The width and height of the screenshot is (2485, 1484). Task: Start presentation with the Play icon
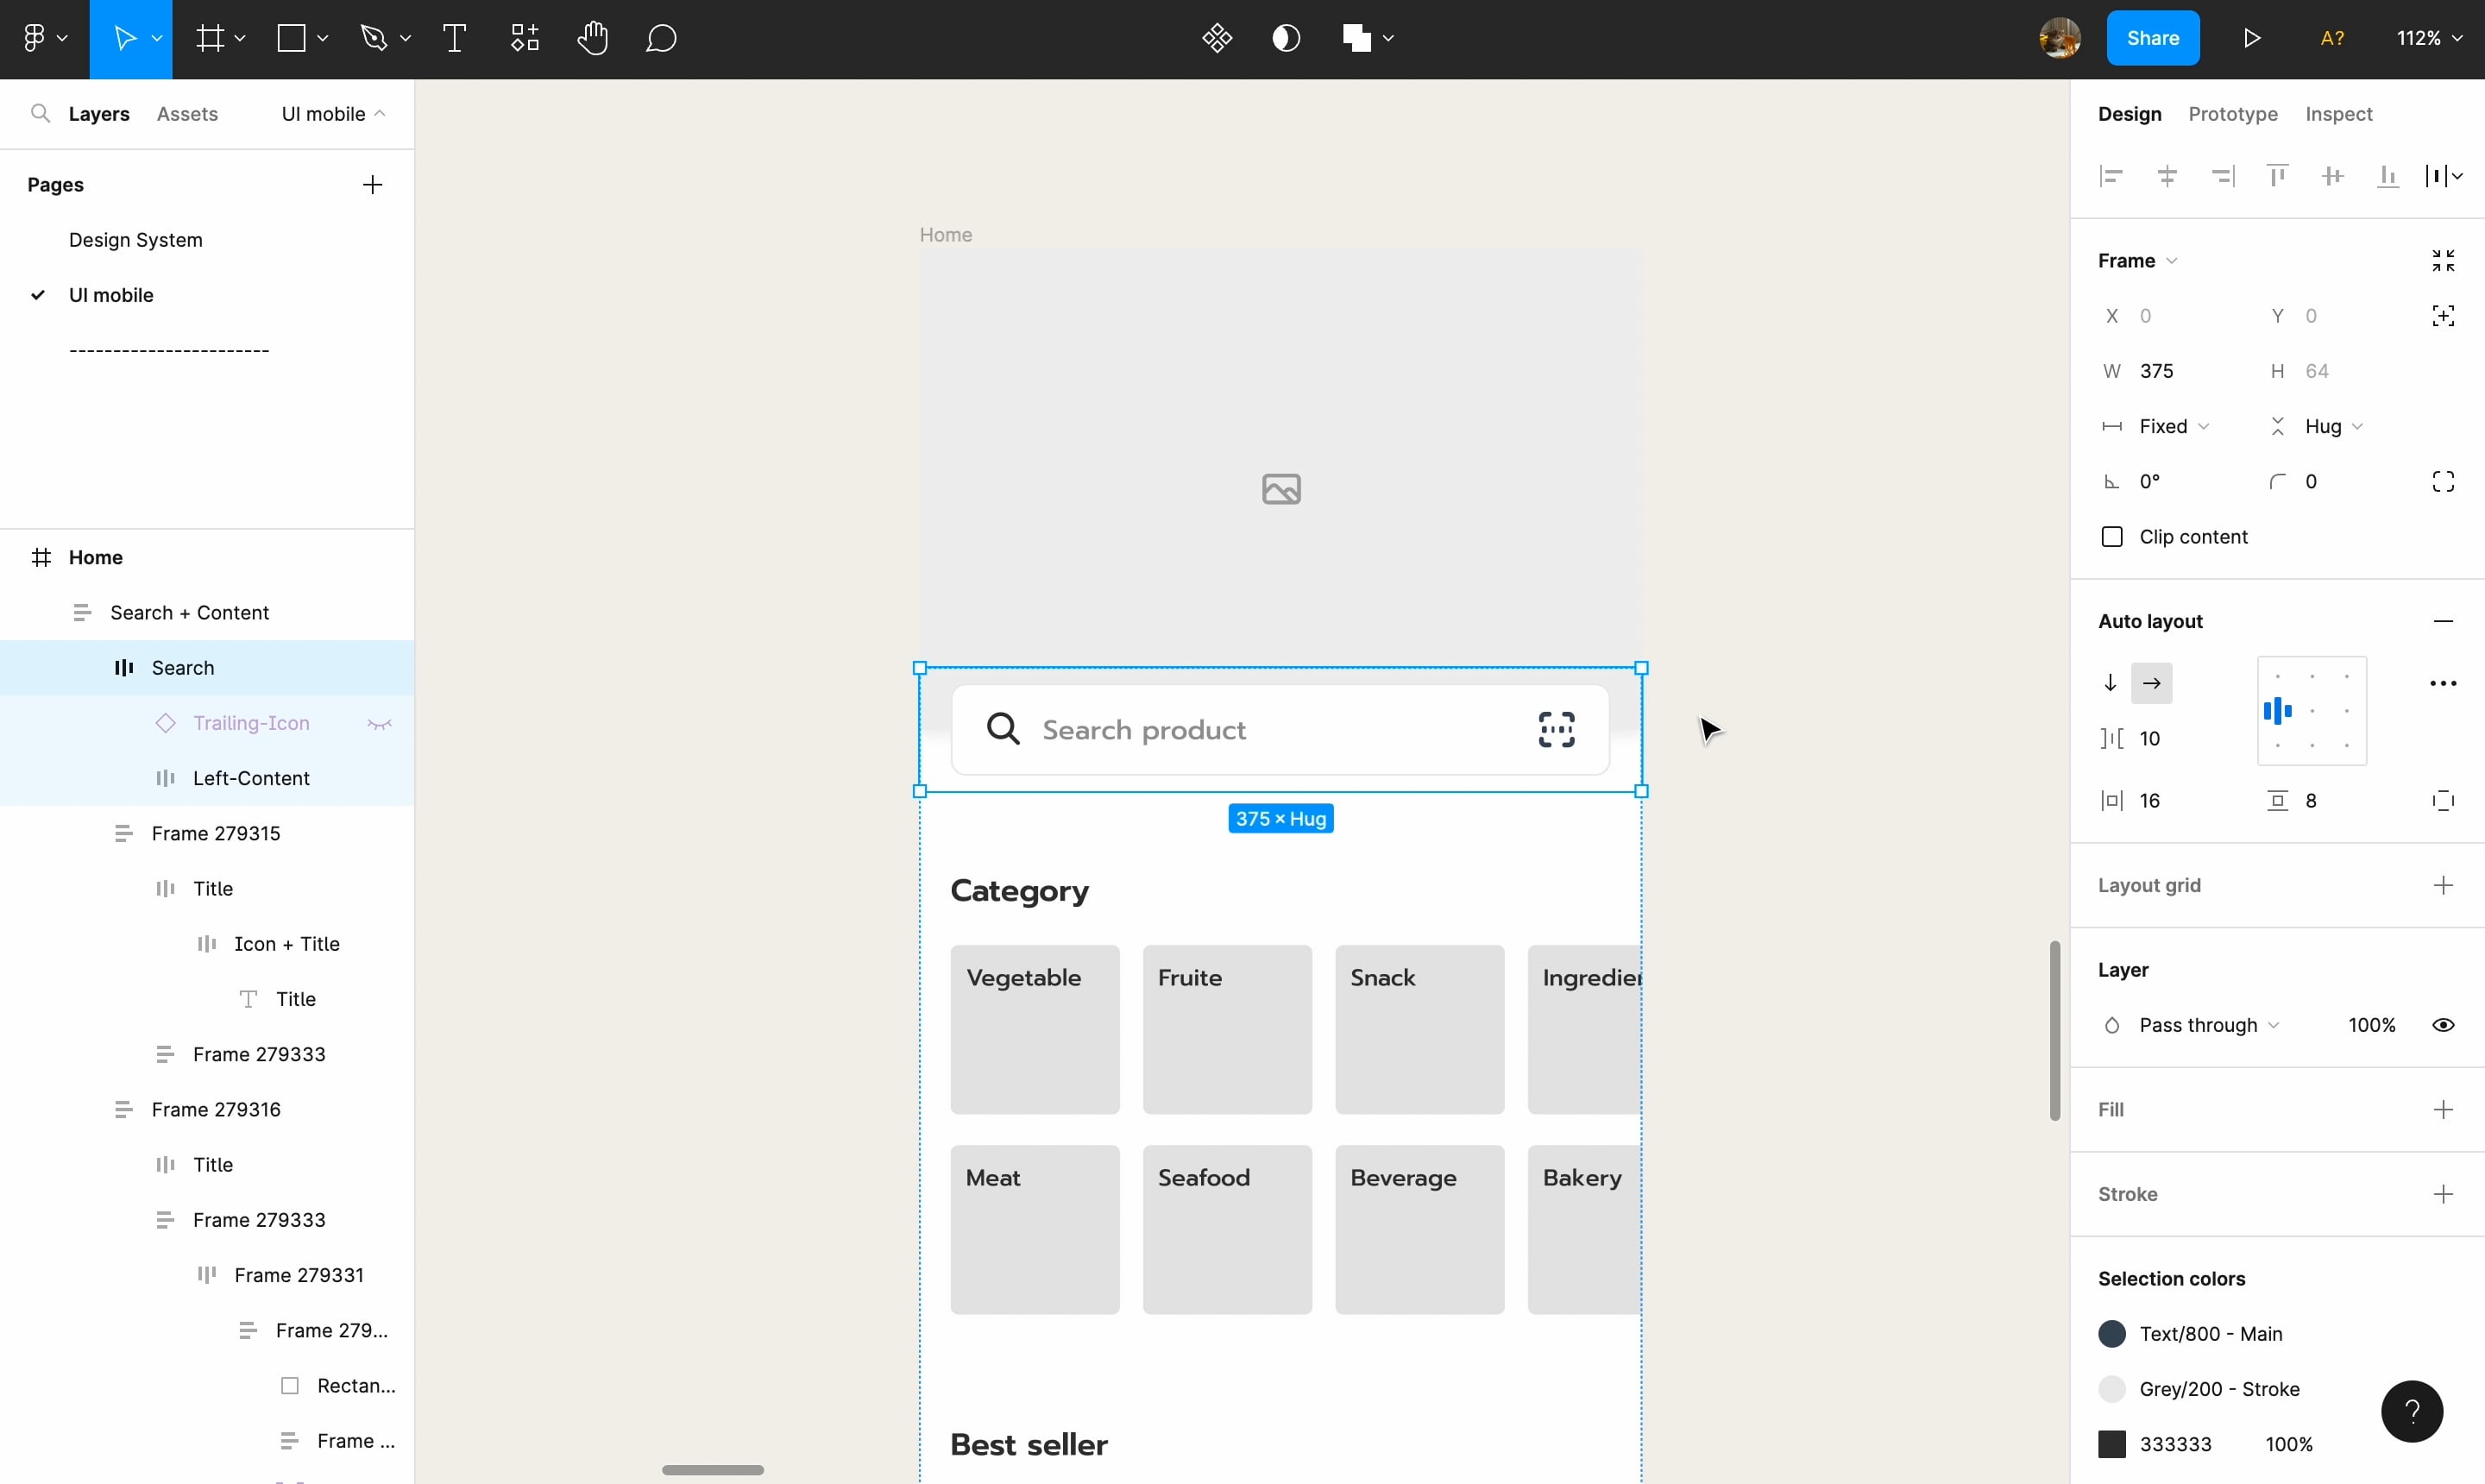click(2251, 38)
